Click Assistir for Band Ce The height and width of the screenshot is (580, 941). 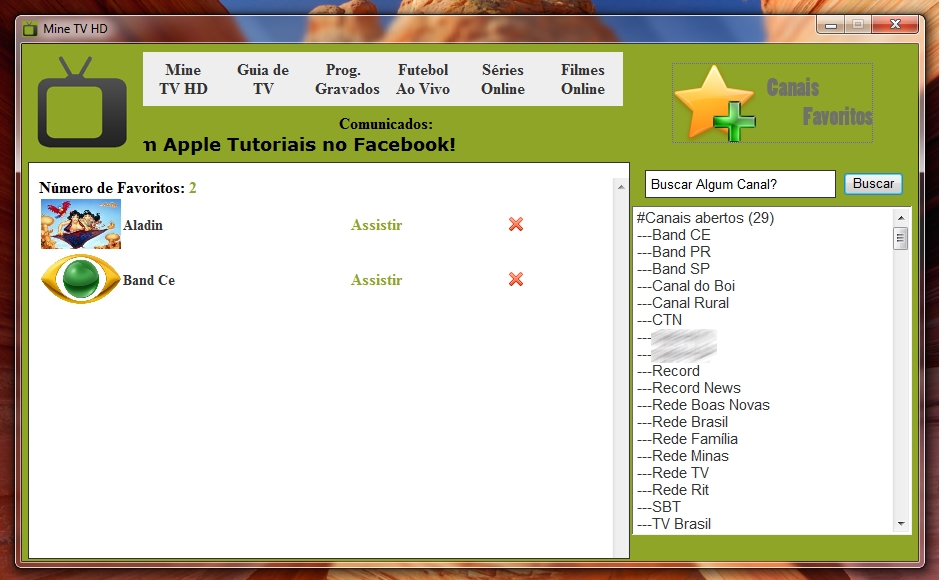click(x=376, y=280)
